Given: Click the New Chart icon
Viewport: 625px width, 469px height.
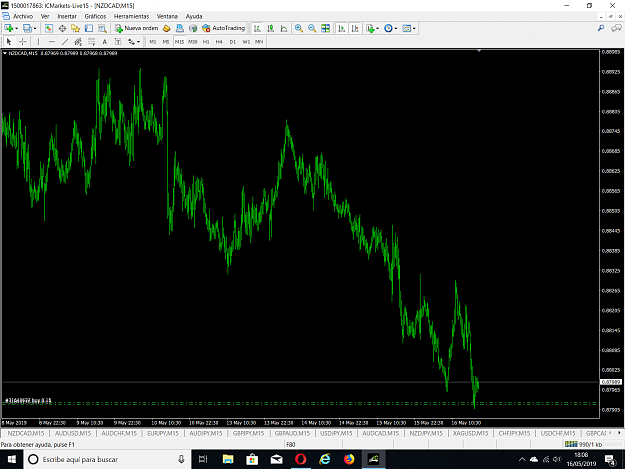Looking at the screenshot, I should (9, 28).
